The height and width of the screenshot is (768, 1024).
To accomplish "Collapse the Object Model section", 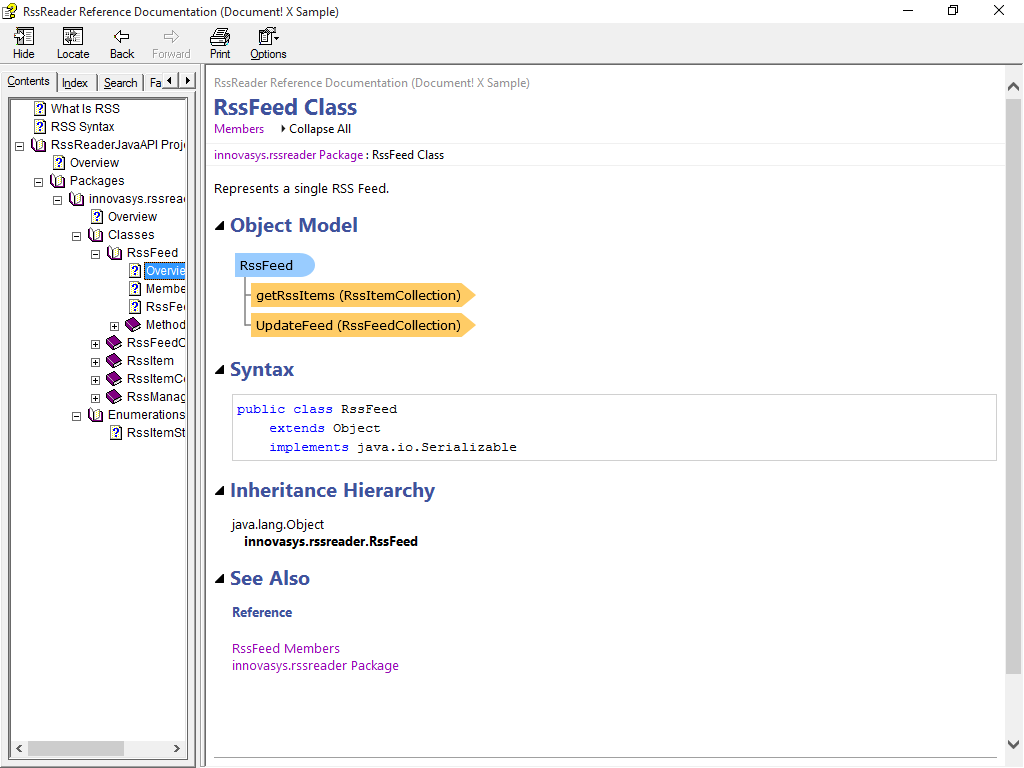I will (x=220, y=226).
